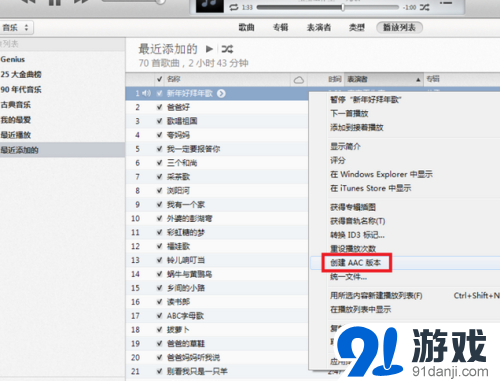Uncheck the checkbox for 我有一个家

[x=160, y=204]
